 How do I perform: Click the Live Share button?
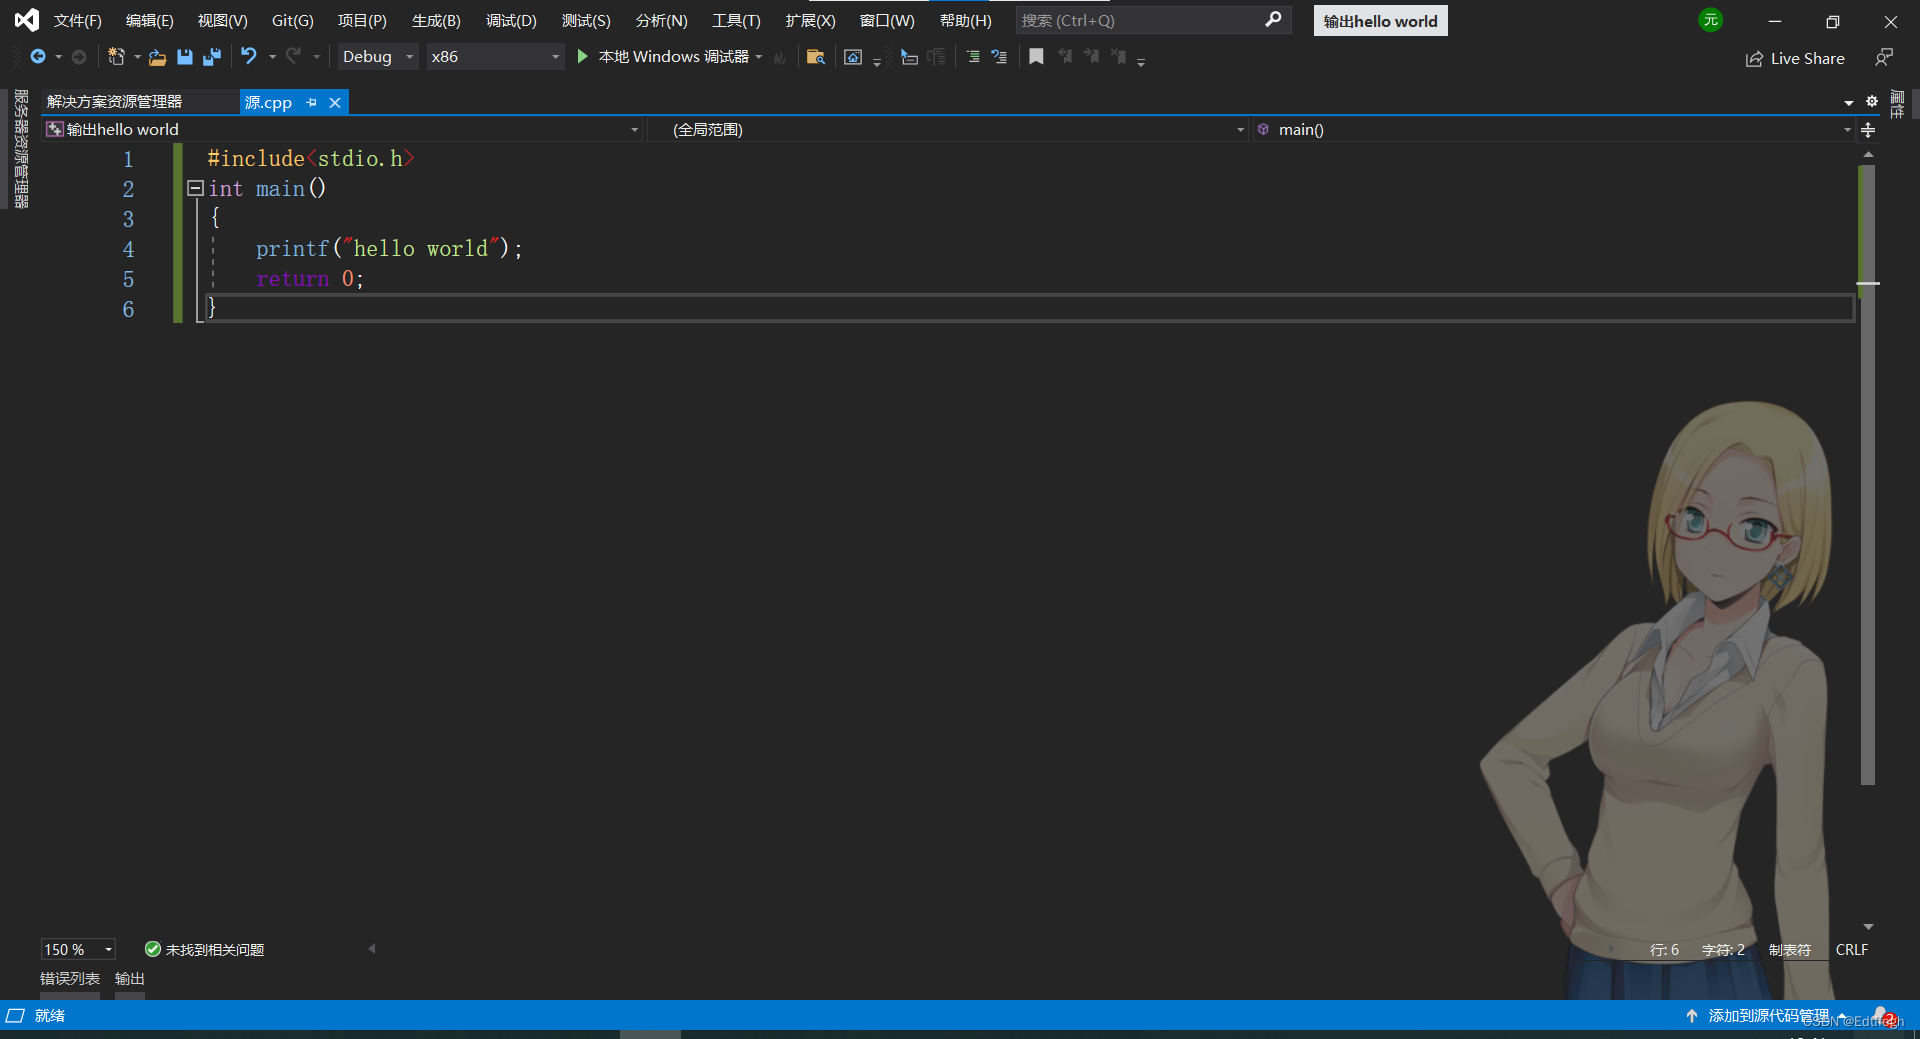1796,58
